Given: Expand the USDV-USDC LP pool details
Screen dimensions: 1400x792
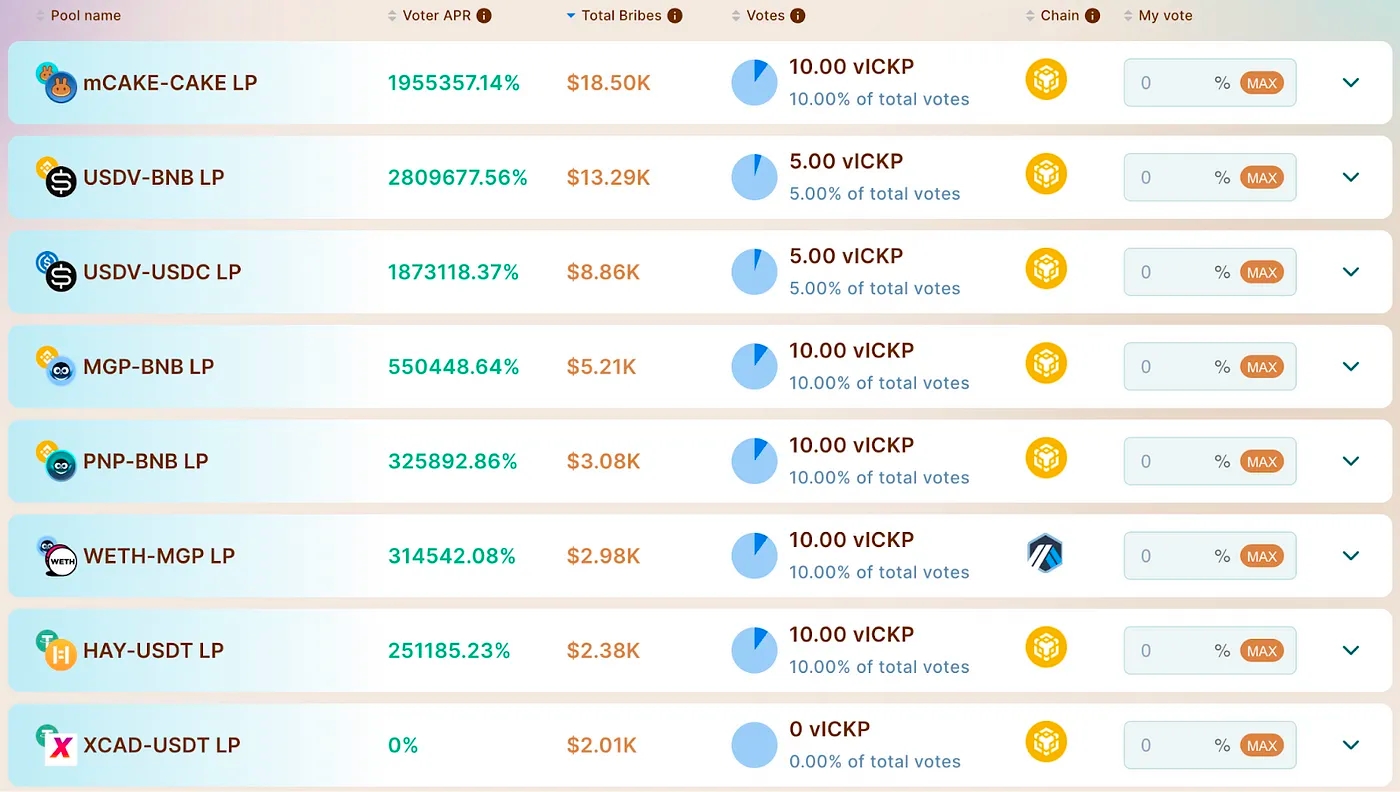Looking at the screenshot, I should (1351, 272).
